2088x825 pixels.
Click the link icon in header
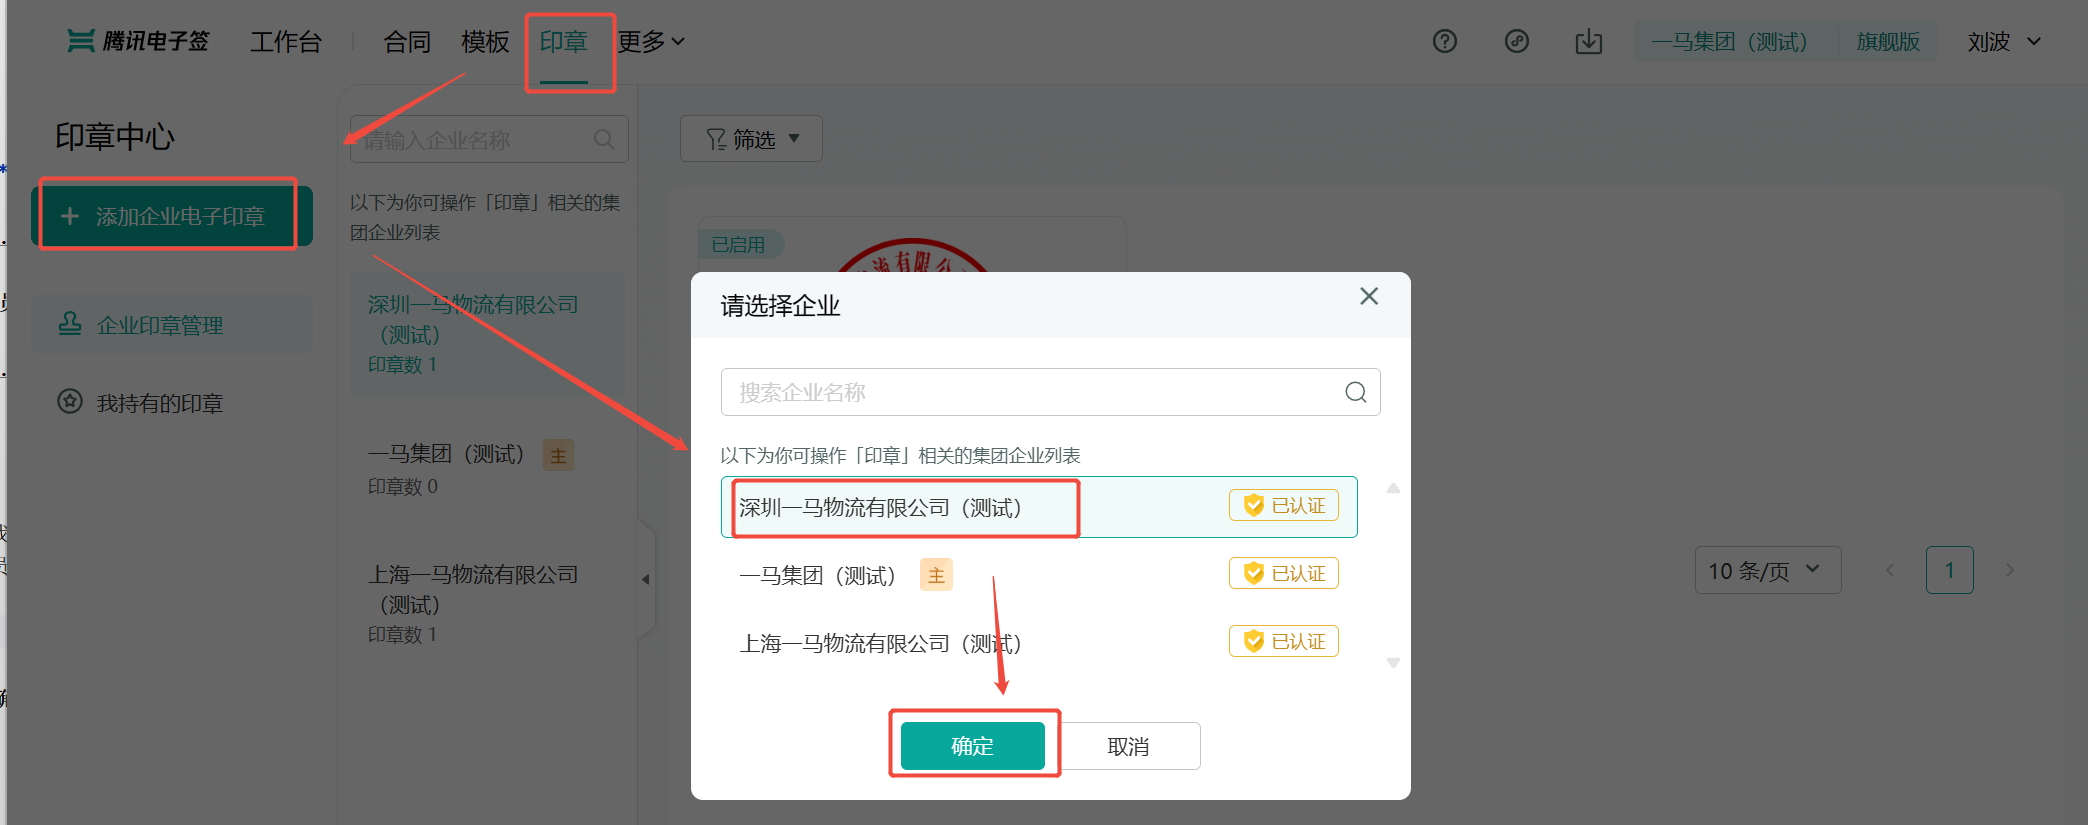pos(1516,41)
